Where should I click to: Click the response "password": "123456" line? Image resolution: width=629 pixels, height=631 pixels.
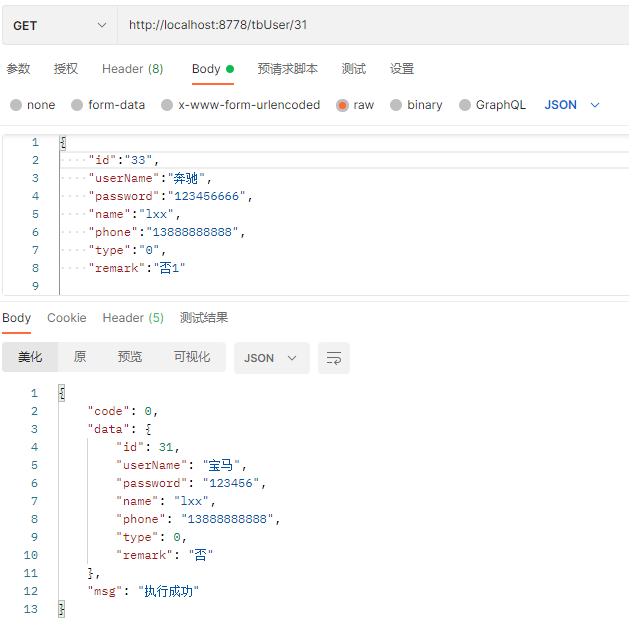pyautogui.click(x=191, y=483)
